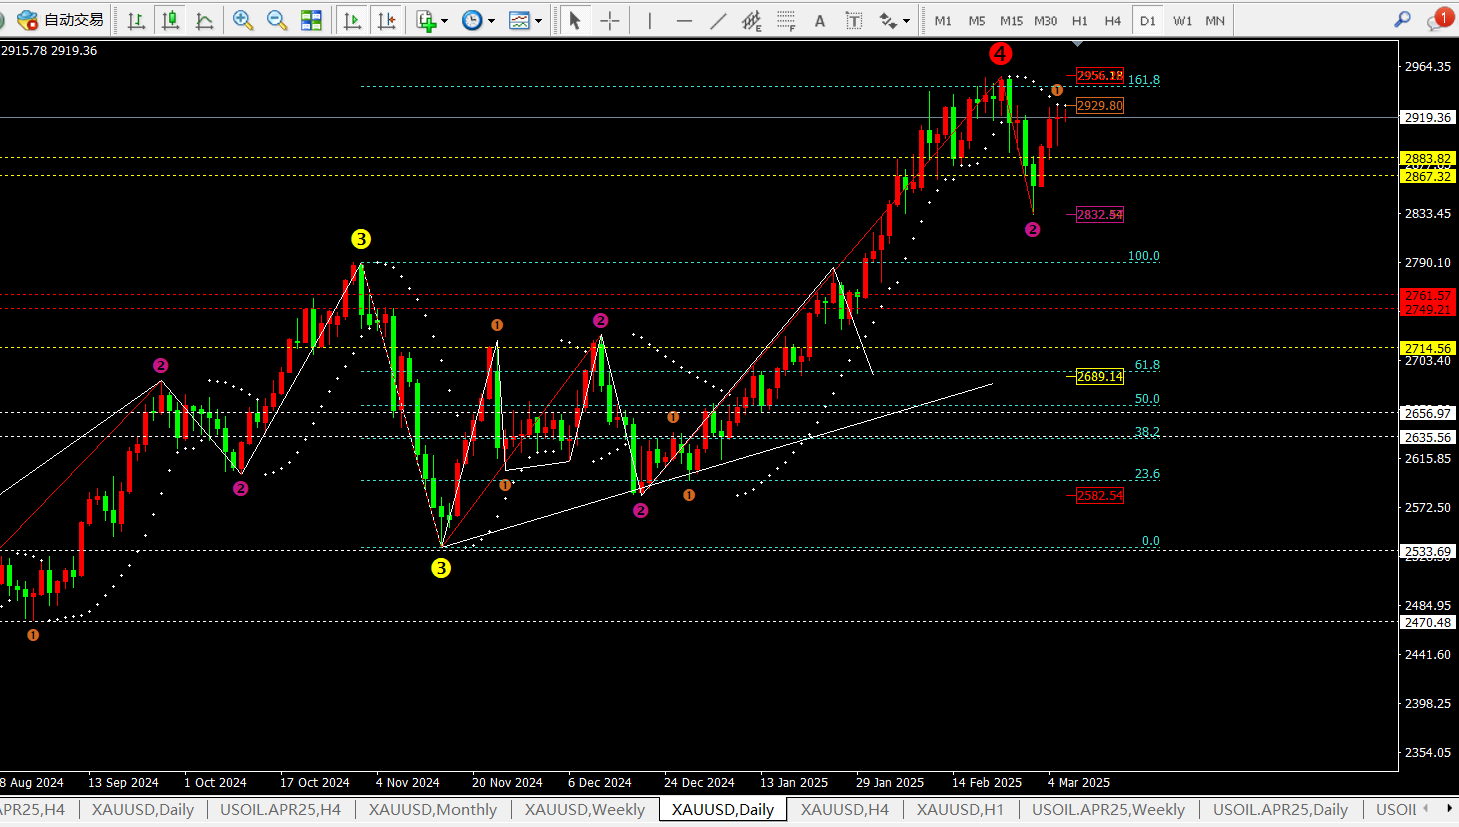
Task: Open chat notifications with badge 1
Action: [x=1440, y=19]
